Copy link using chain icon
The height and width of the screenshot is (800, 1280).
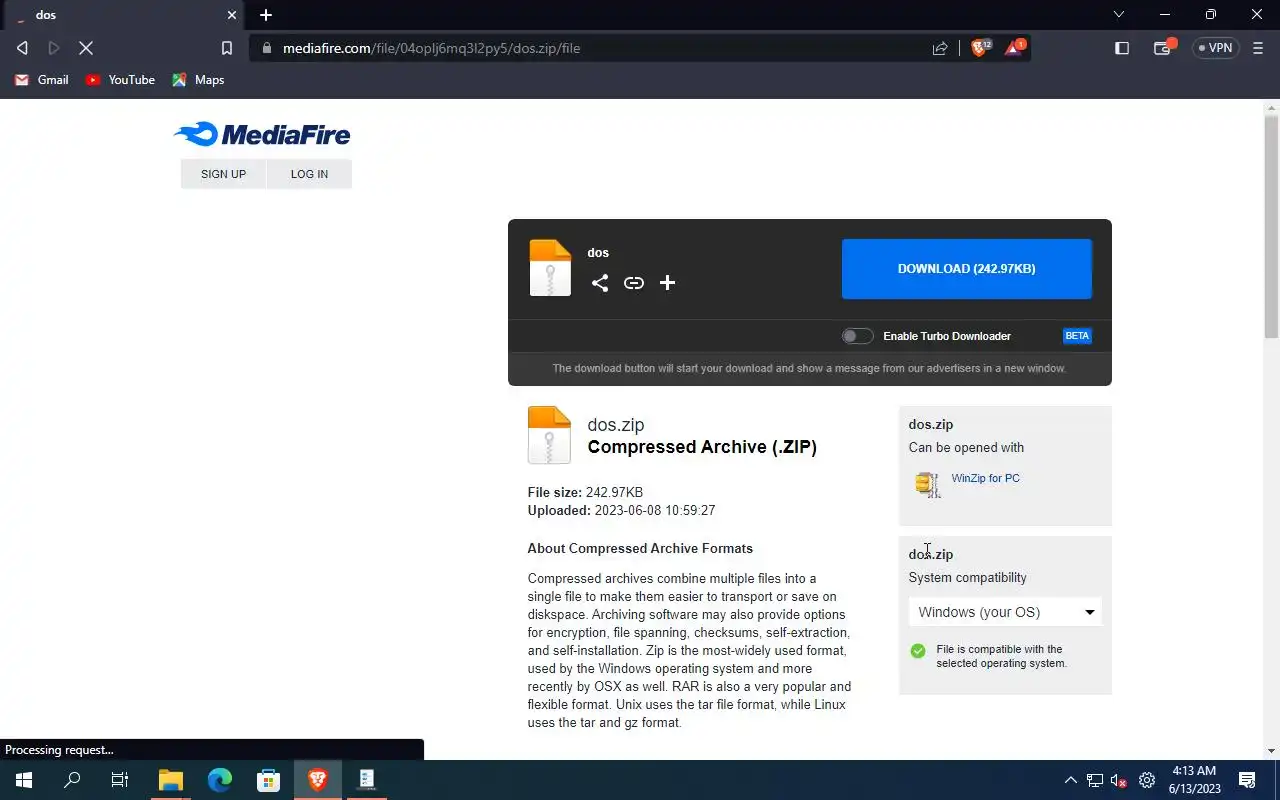(x=634, y=283)
